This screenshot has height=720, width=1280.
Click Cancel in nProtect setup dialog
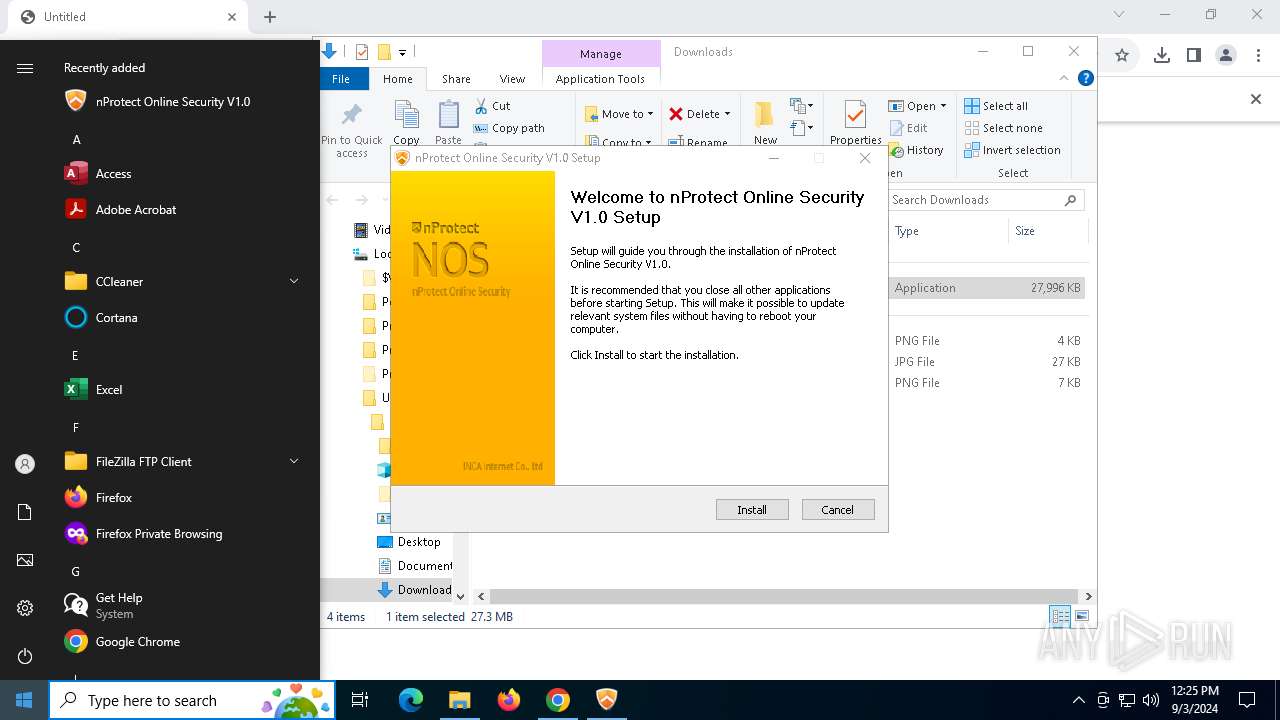838,510
